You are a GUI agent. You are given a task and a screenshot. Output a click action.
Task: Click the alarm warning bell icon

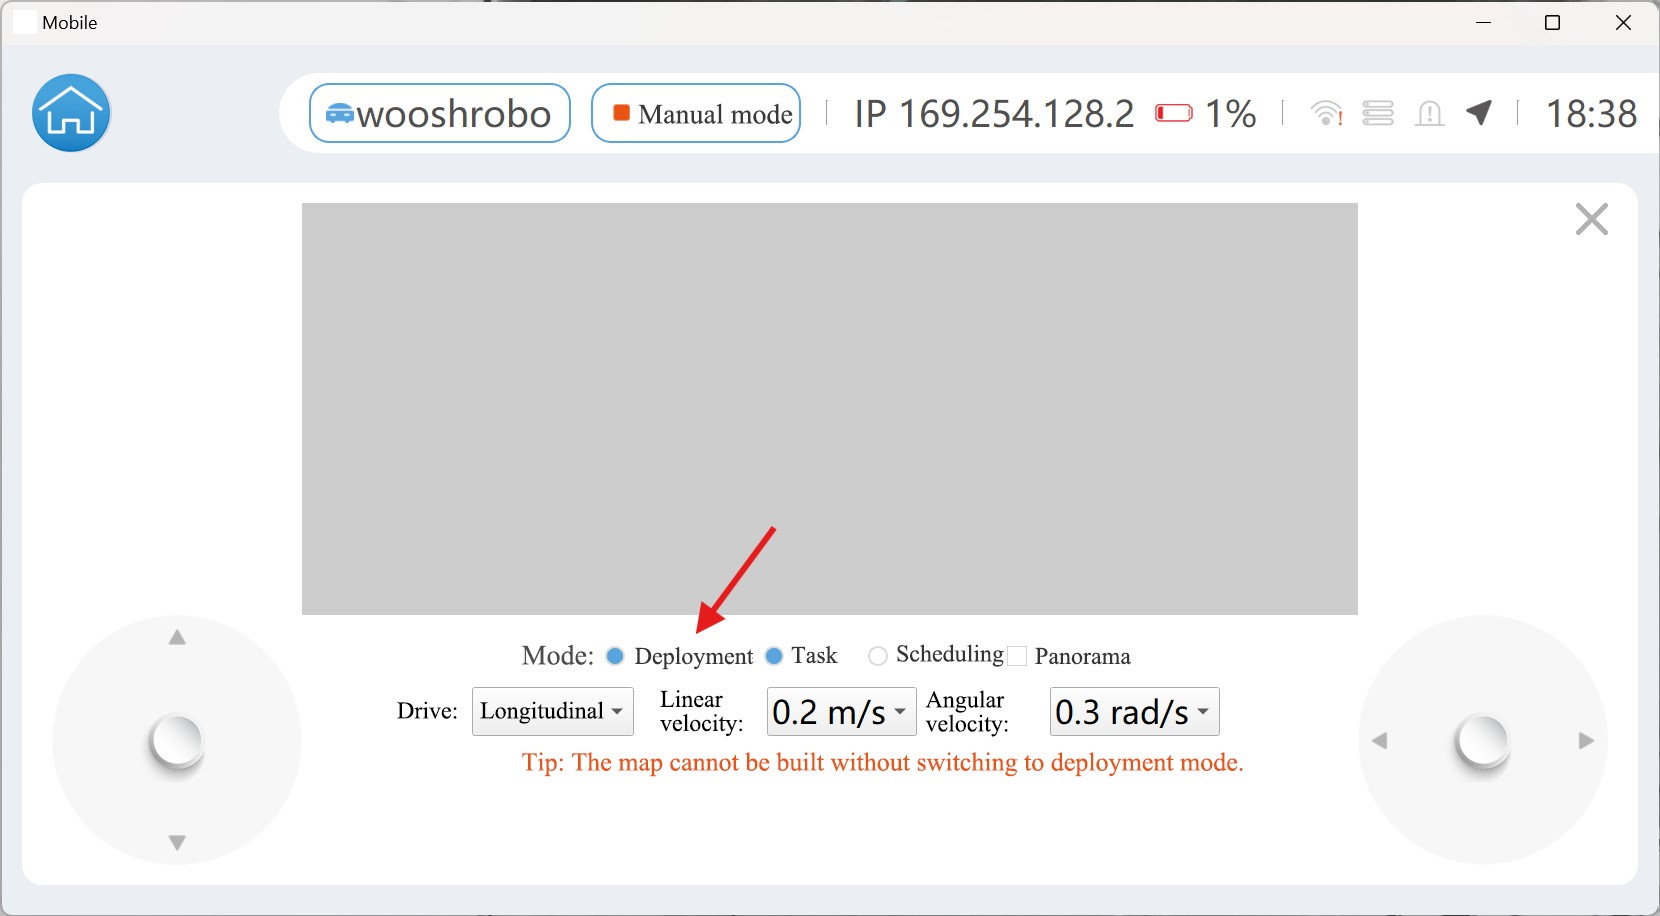click(1430, 114)
